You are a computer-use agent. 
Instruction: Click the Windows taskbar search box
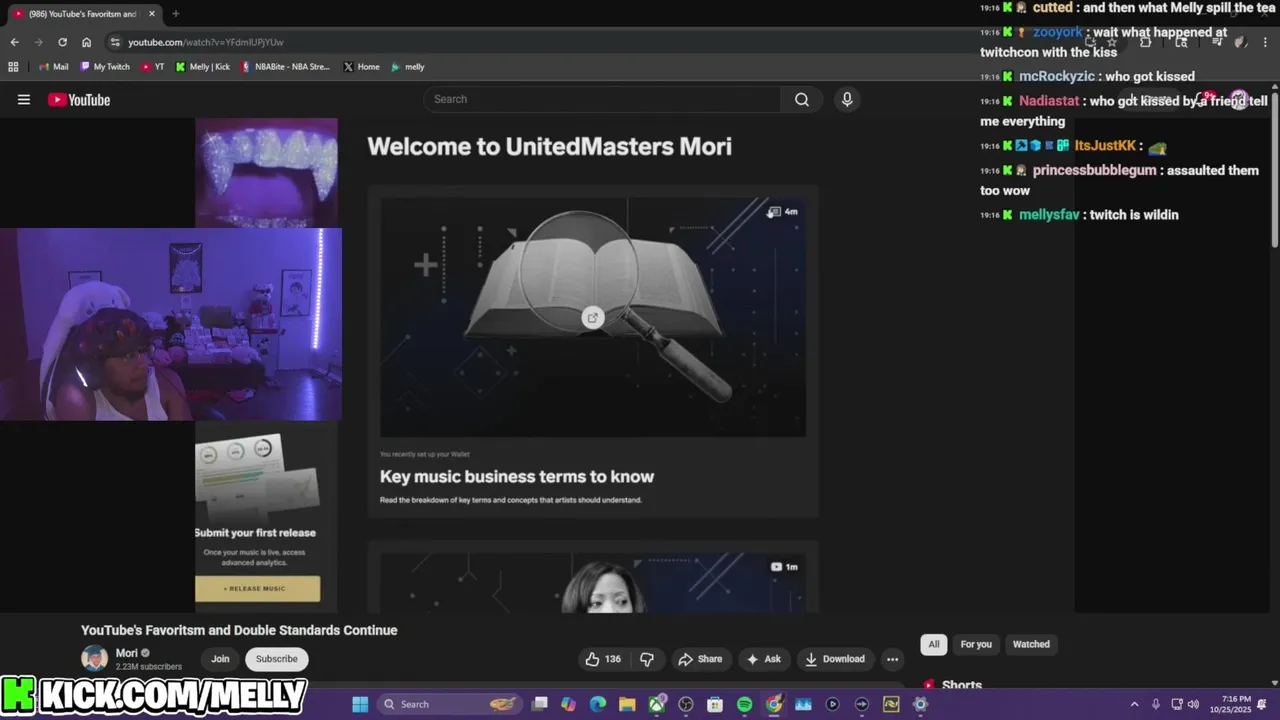[x=450, y=704]
